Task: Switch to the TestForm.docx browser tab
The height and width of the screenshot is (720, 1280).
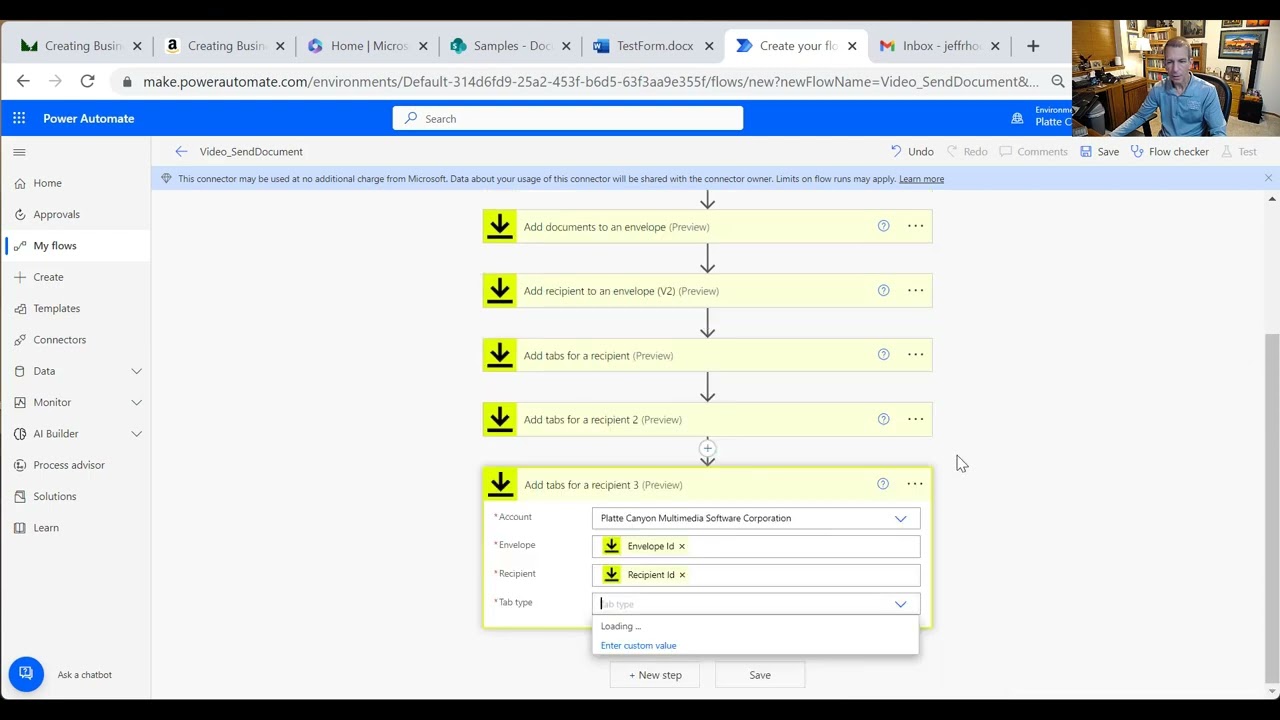Action: coord(654,46)
